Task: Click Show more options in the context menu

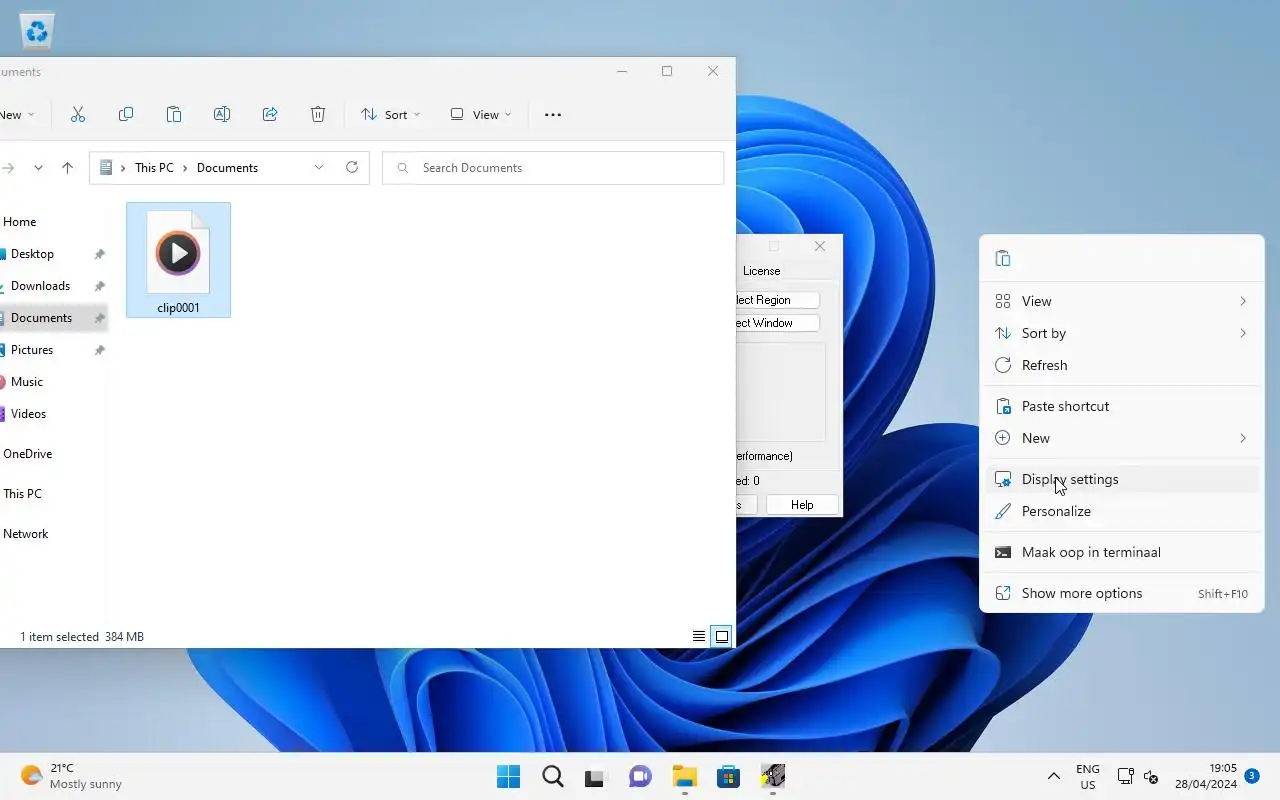Action: click(x=1122, y=593)
